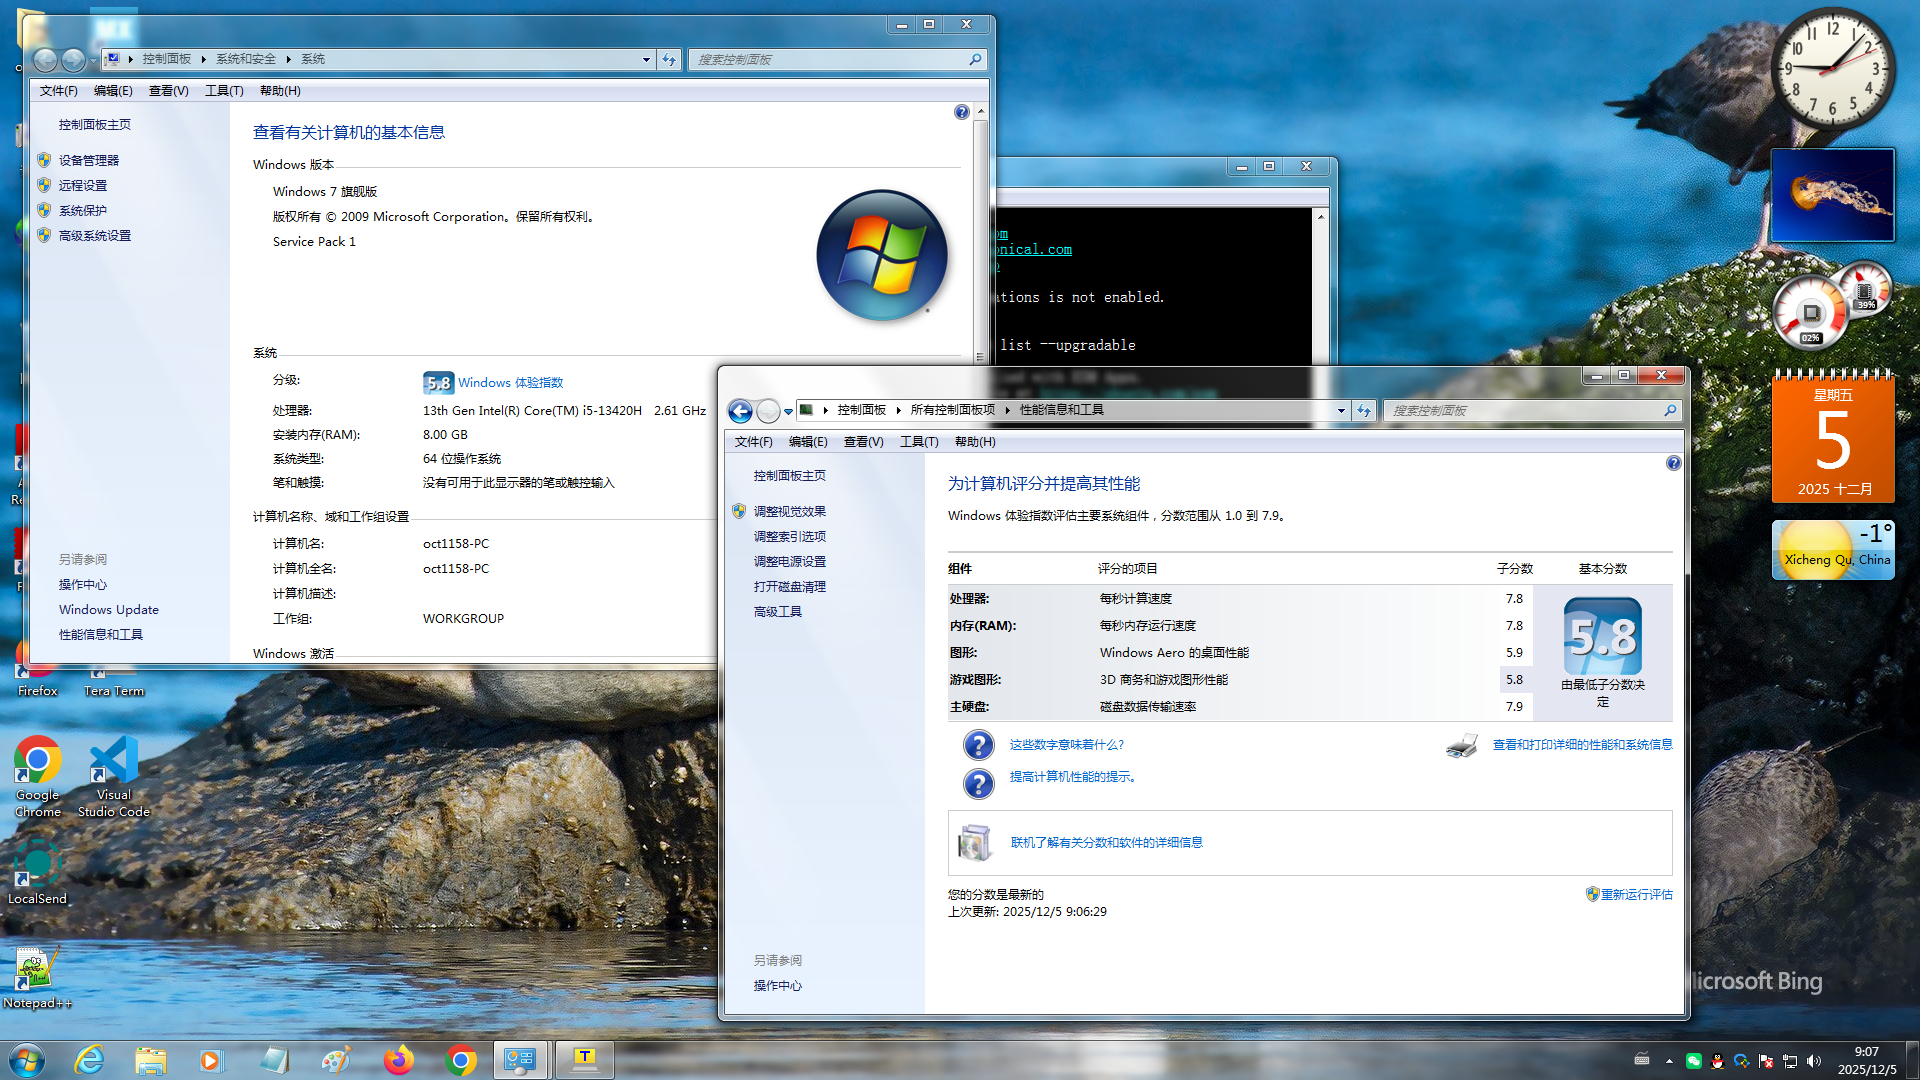Click the 5.8 Windows Experience Index badge
Screen dimensions: 1920x1080
(x=438, y=383)
